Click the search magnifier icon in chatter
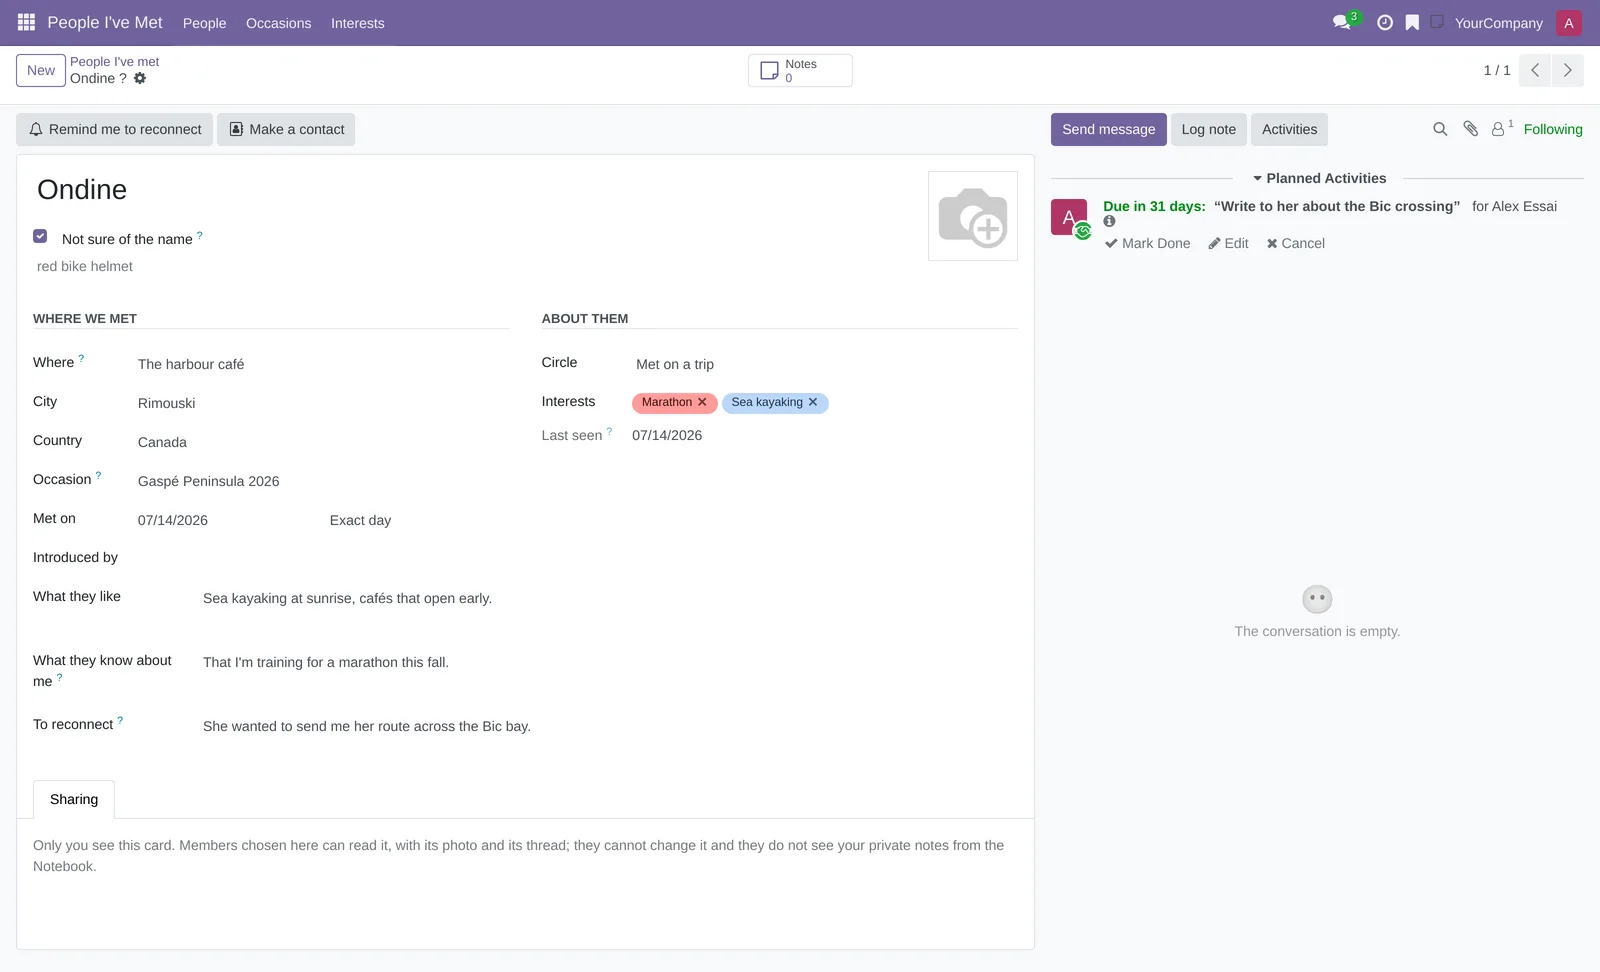Screen dimensions: 1600x972 (1440, 129)
